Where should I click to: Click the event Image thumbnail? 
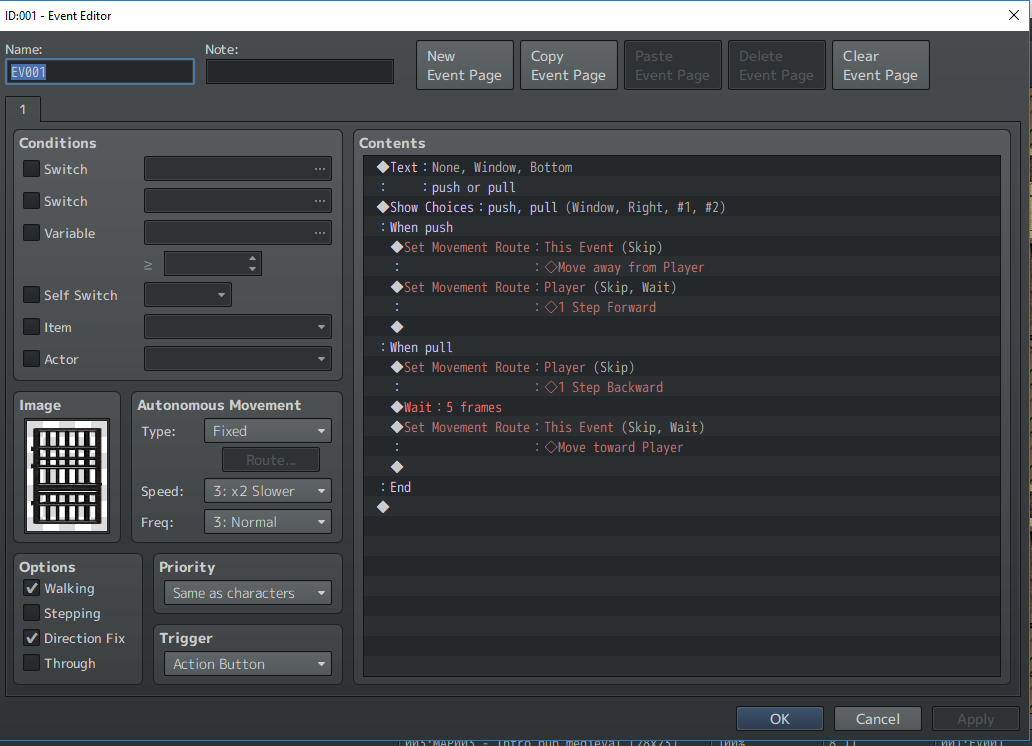(67, 475)
